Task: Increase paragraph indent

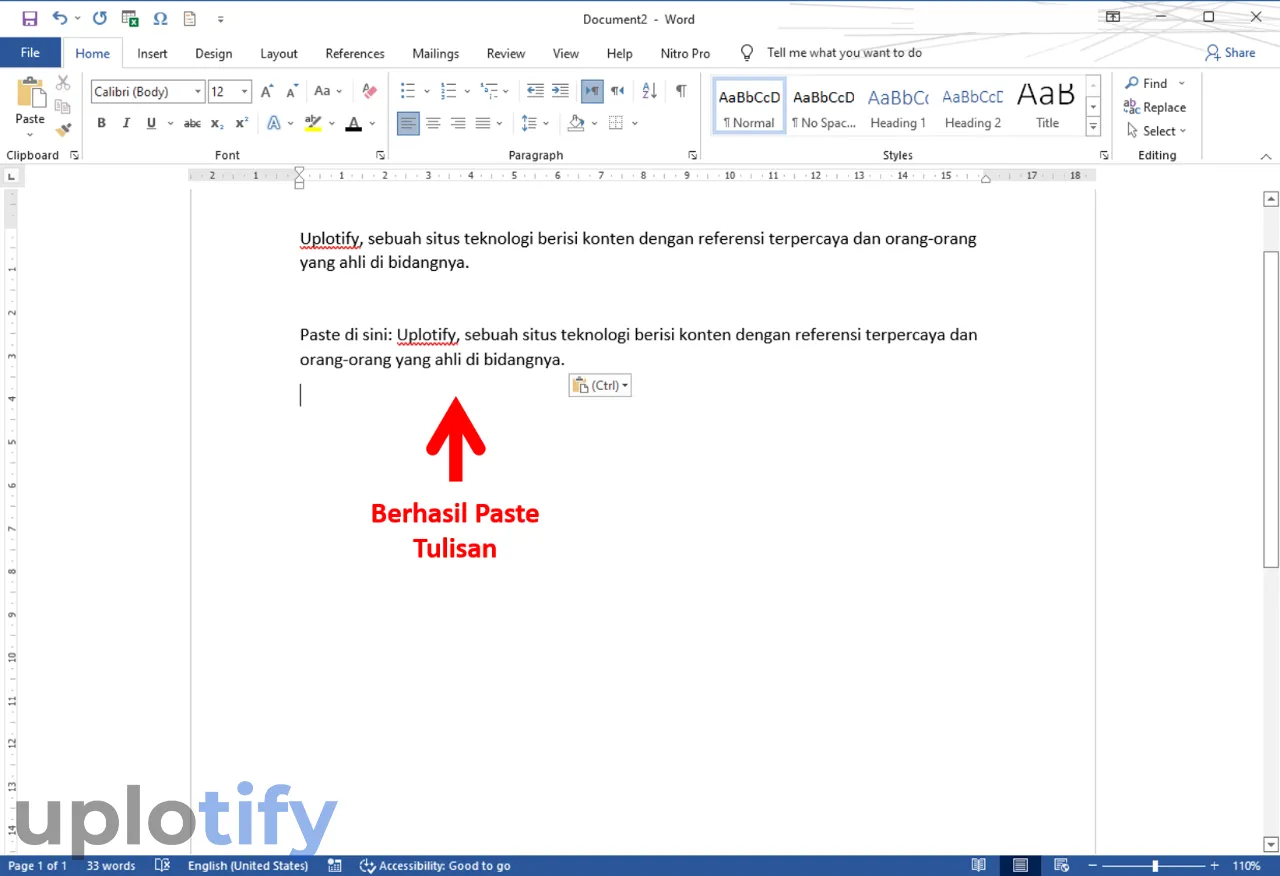Action: coord(561,91)
